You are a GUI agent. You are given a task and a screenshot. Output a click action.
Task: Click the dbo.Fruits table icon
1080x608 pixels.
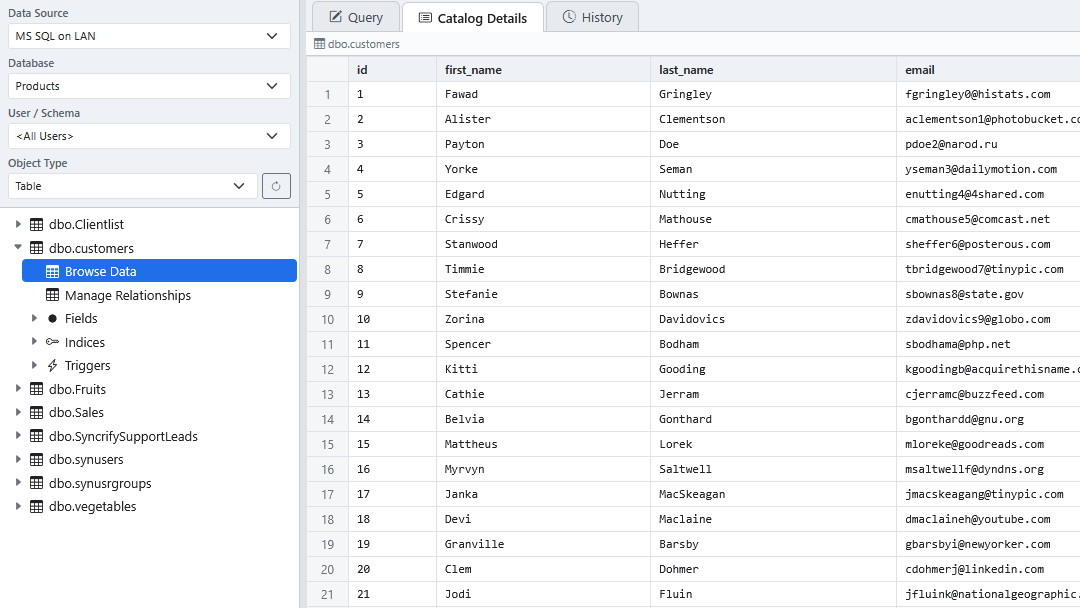point(37,389)
